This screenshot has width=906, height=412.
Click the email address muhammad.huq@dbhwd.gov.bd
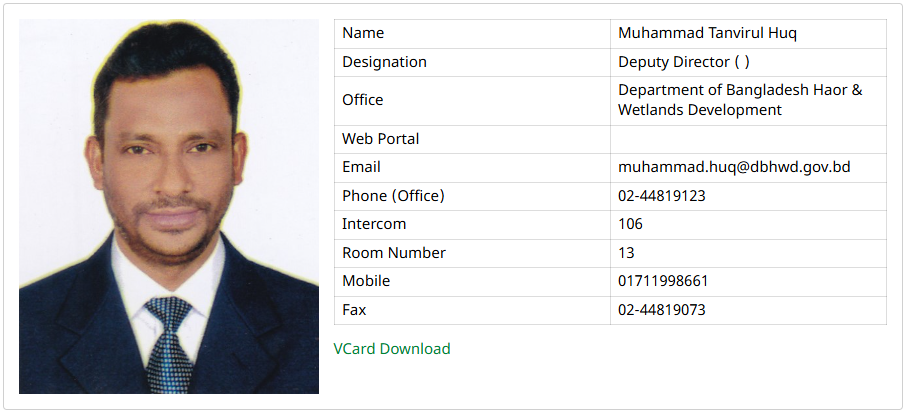(734, 167)
